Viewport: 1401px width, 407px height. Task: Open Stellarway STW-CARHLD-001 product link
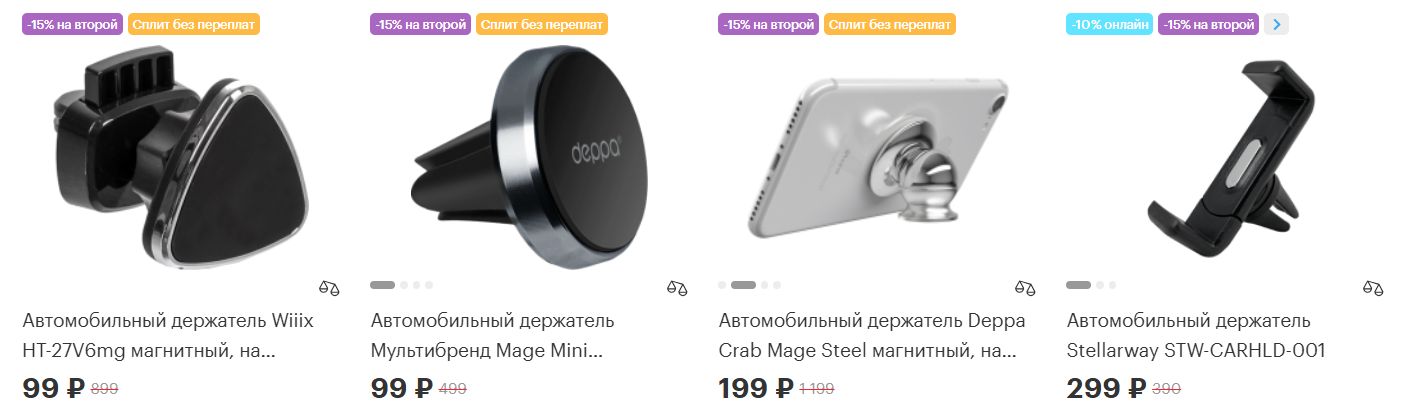pyautogui.click(x=1196, y=336)
